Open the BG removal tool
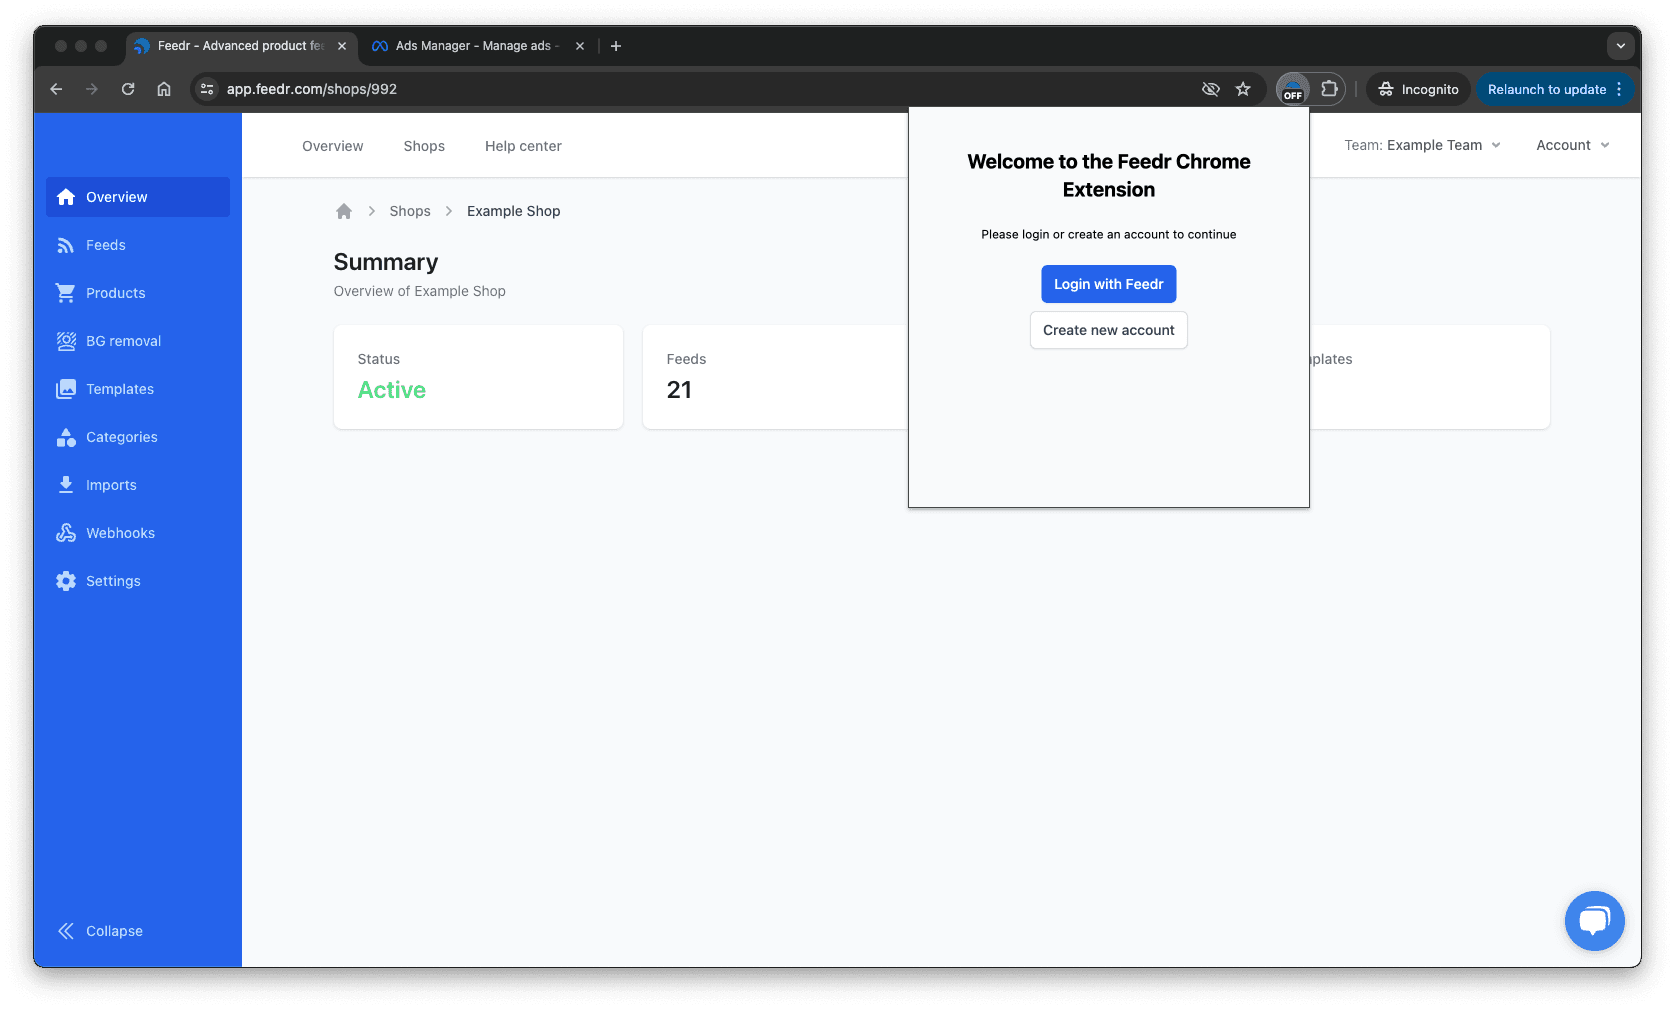Viewport: 1675px width, 1009px height. (122, 340)
